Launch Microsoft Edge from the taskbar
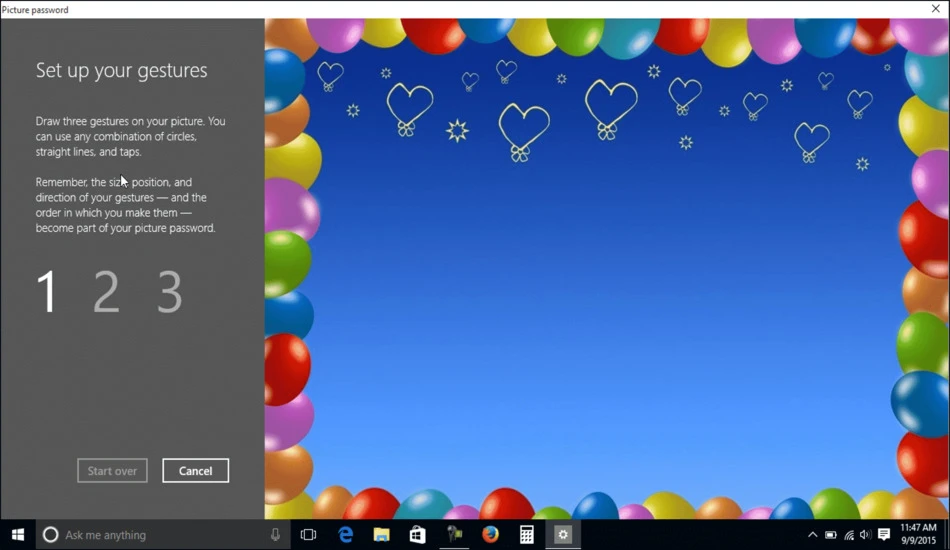 click(345, 535)
